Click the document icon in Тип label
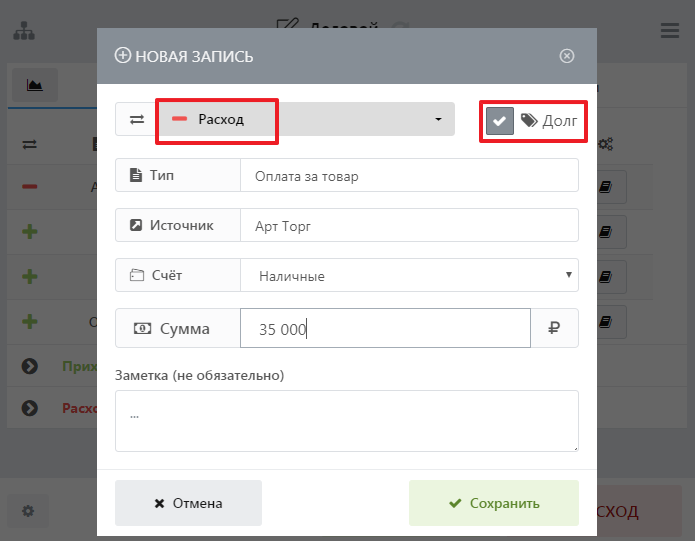Screen dimensions: 695x541 [136, 175]
